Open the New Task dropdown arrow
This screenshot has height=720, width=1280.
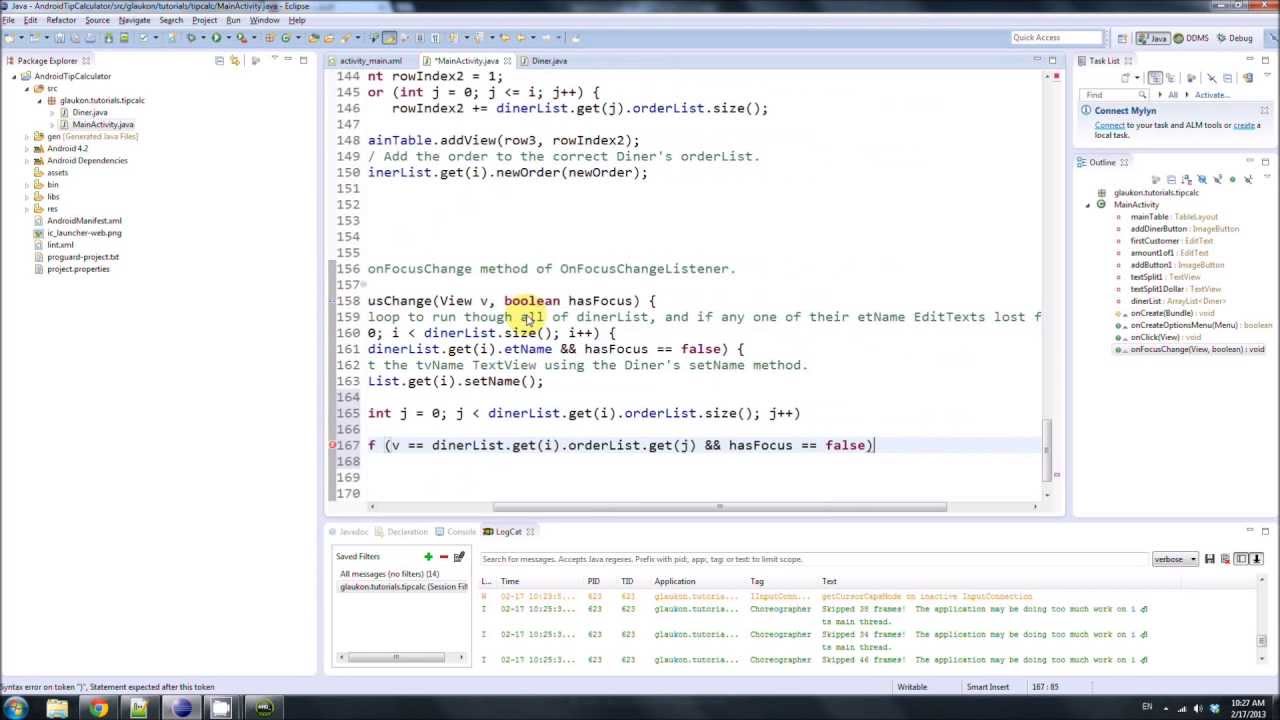pyautogui.click(x=1137, y=78)
